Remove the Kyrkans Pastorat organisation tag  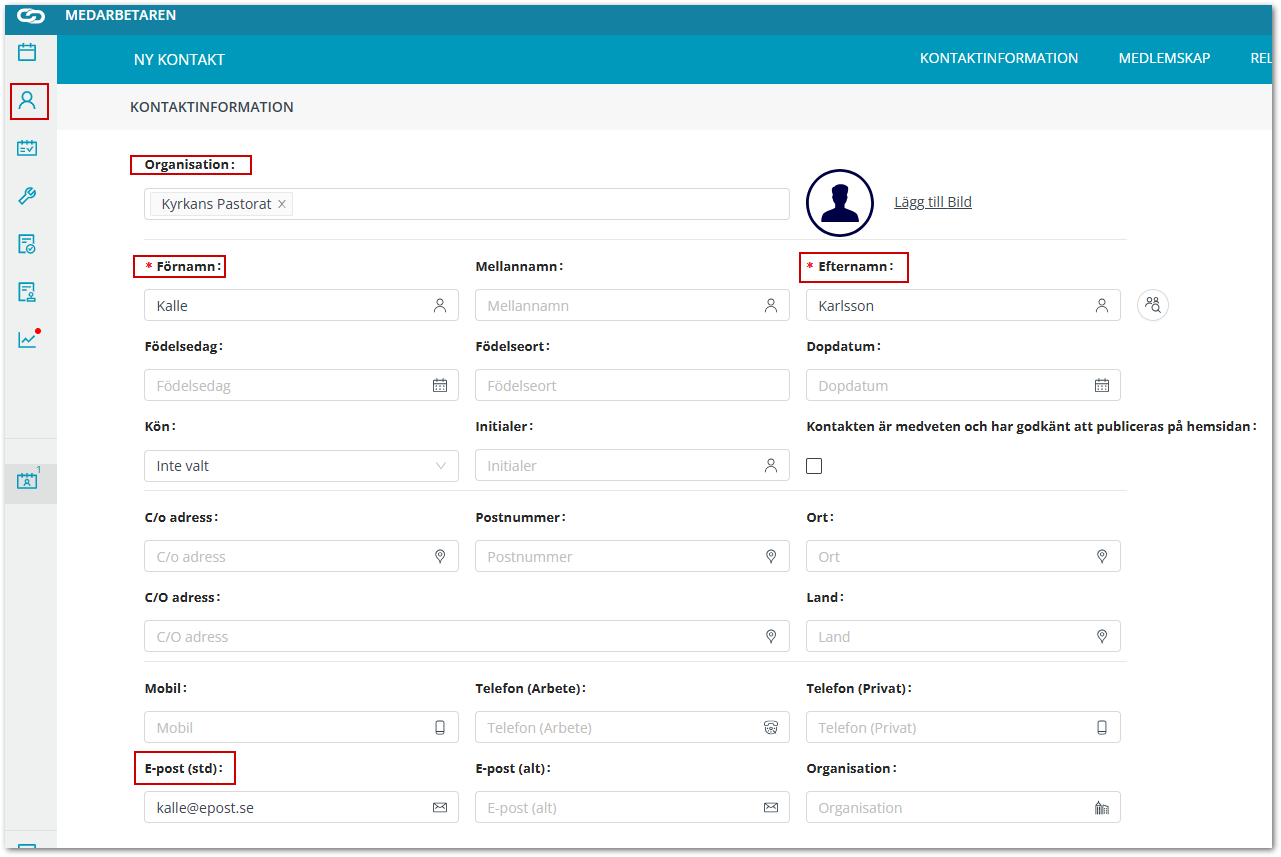point(282,204)
